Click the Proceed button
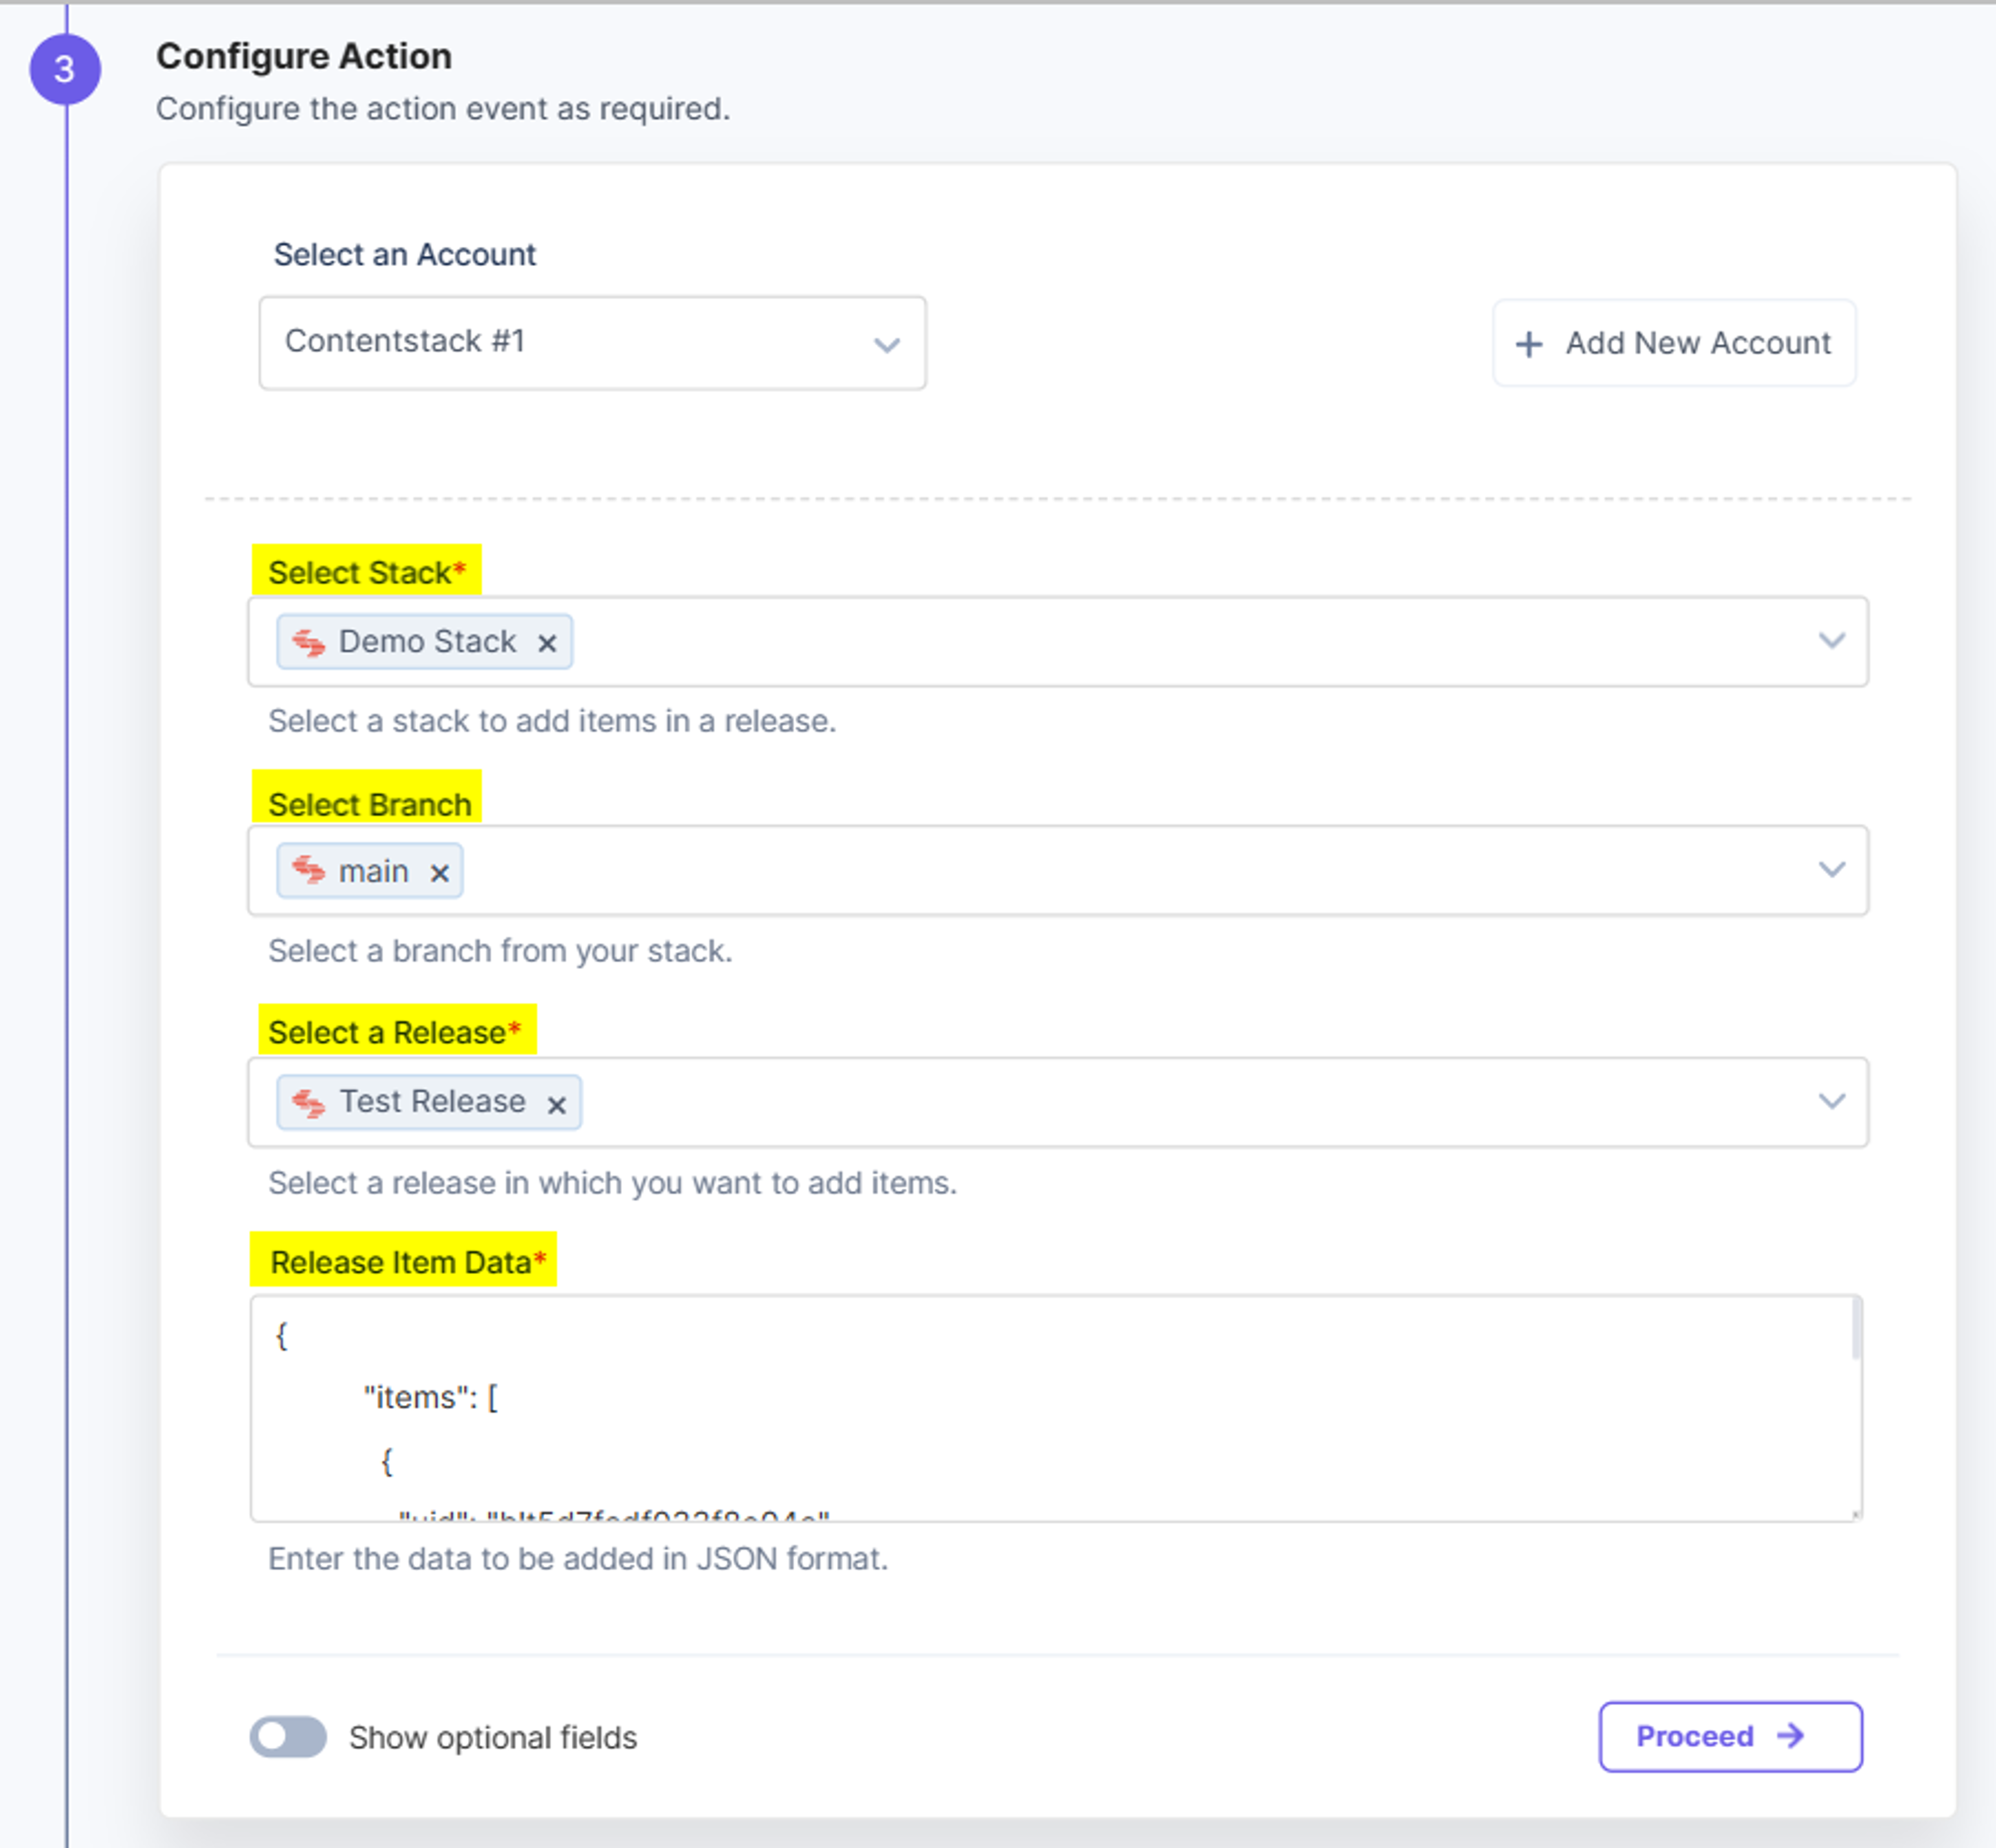This screenshot has height=1848, width=1996. coord(1730,1737)
